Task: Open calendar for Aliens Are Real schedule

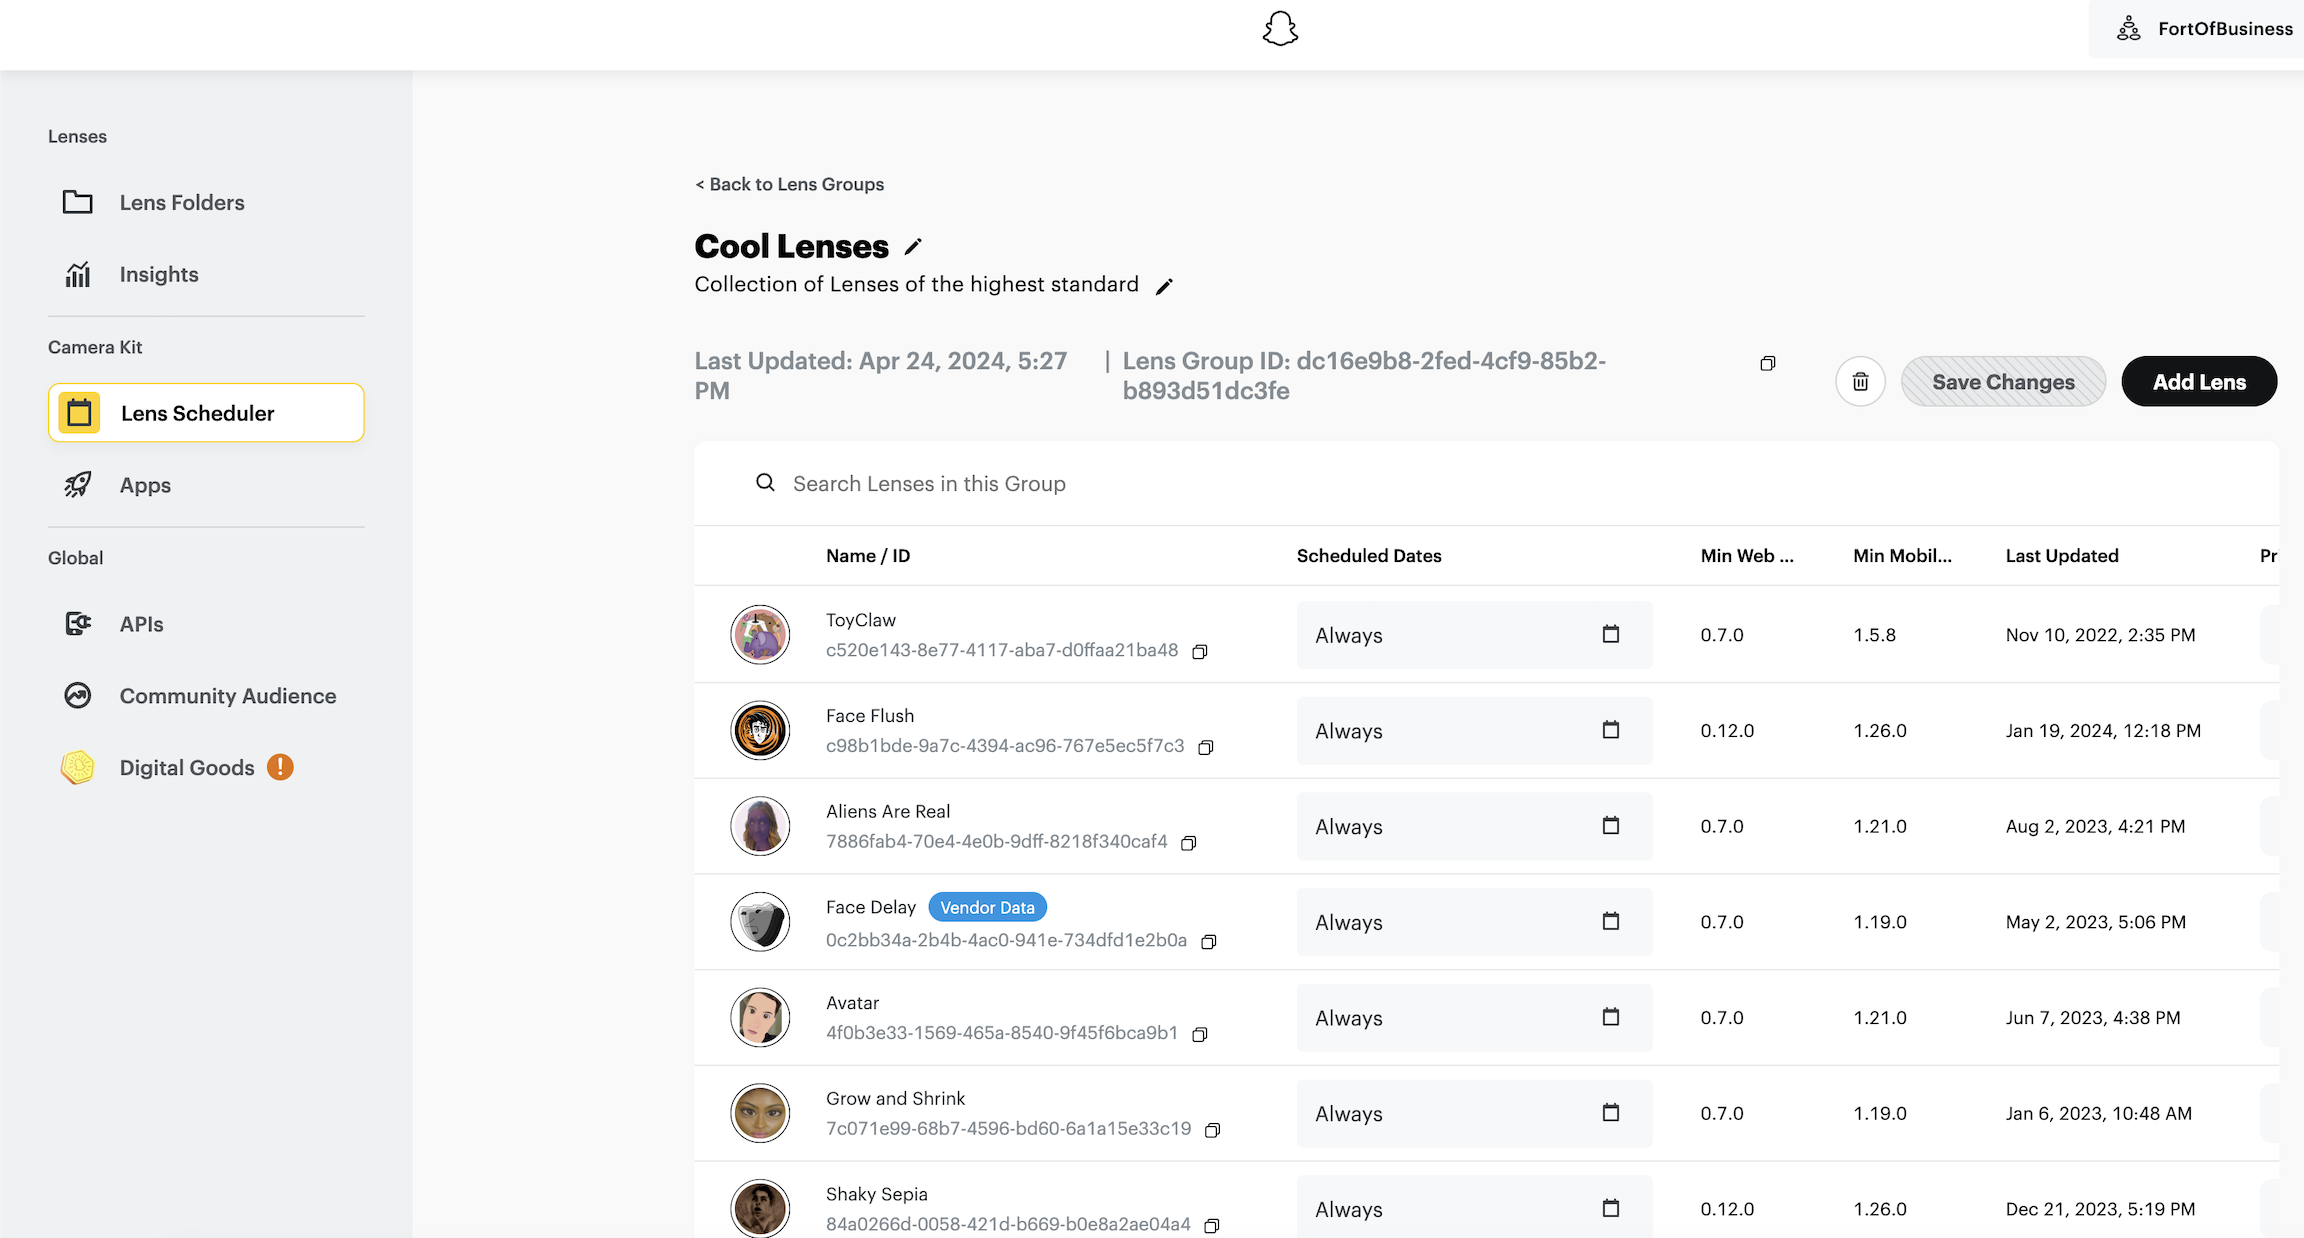Action: click(x=1610, y=826)
